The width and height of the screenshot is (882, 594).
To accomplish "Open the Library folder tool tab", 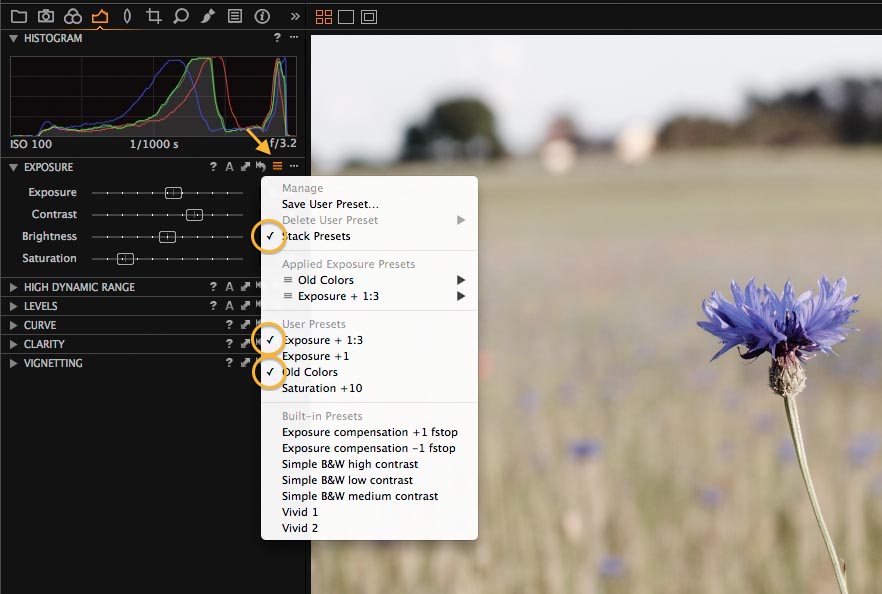I will pyautogui.click(x=19, y=16).
